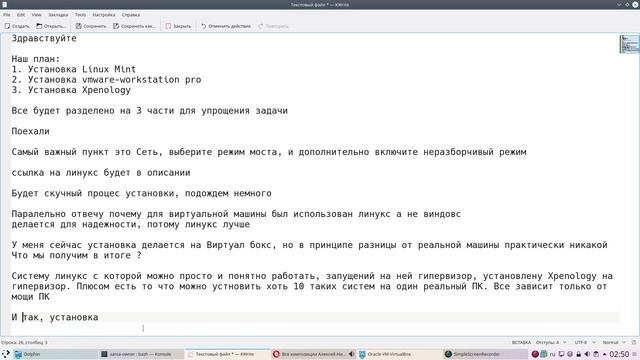640x360 pixels.
Task: Open the KDE application launcher
Action: click(x=6, y=354)
